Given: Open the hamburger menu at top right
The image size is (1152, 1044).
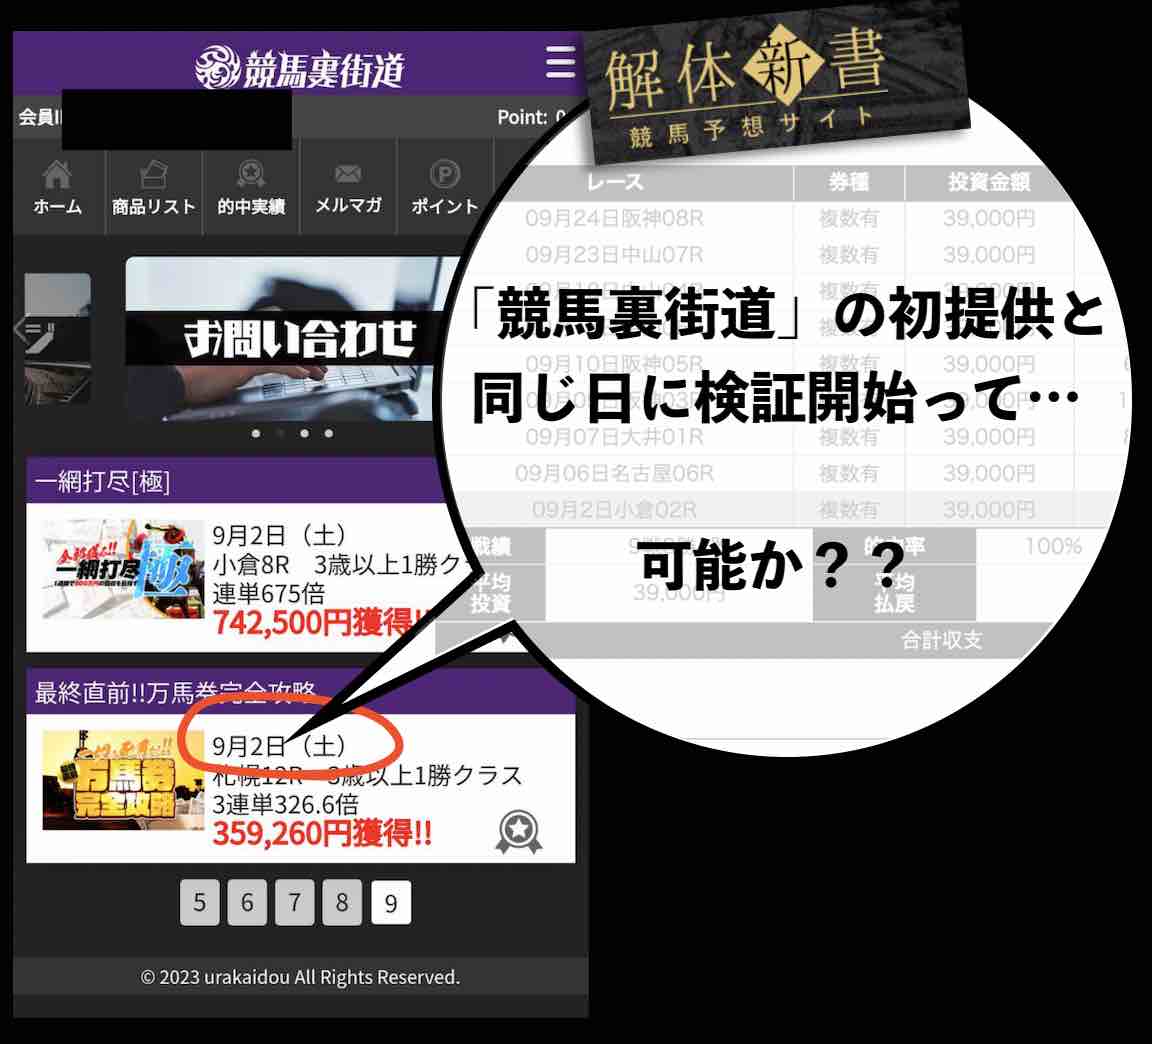Looking at the screenshot, I should tap(558, 62).
